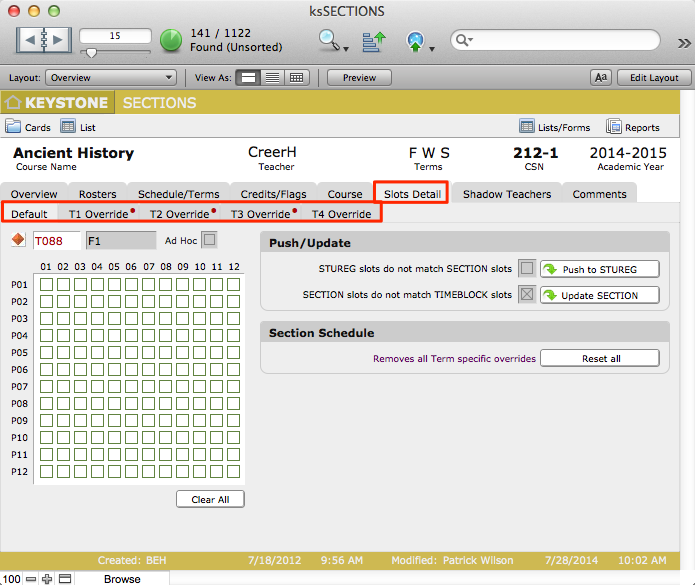Toggle STUREG slots mismatch checkbox
The image size is (695, 585).
(527, 269)
